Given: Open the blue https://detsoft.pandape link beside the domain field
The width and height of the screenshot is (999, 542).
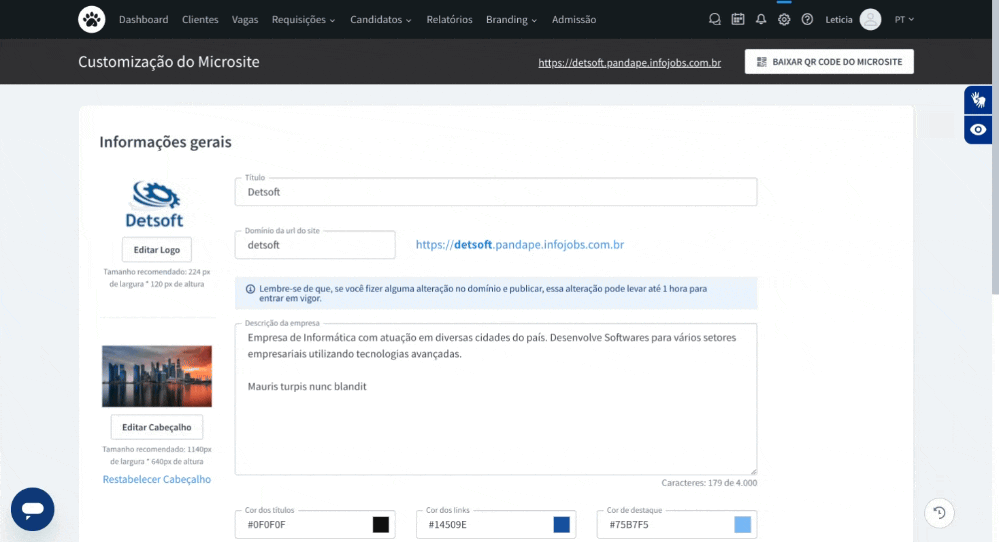Looking at the screenshot, I should coord(519,245).
